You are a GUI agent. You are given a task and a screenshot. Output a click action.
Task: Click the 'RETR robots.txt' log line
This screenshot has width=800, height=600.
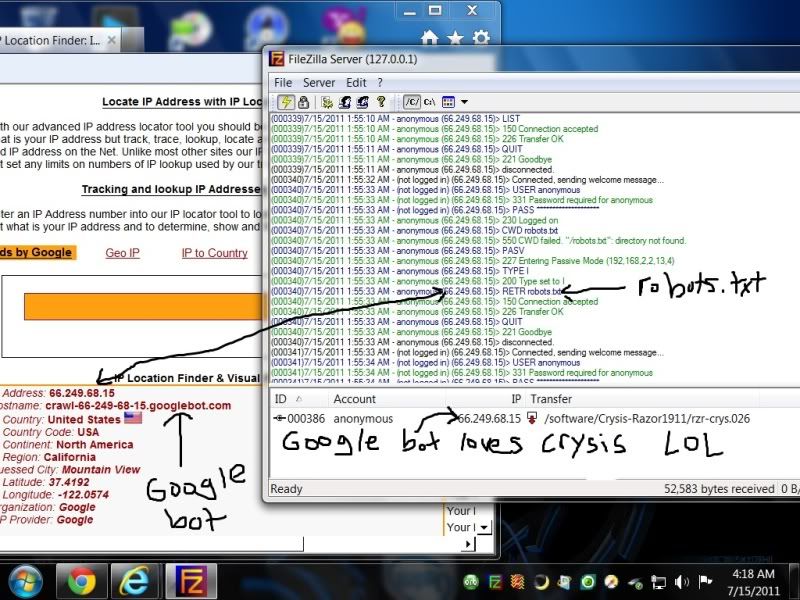click(x=416, y=291)
